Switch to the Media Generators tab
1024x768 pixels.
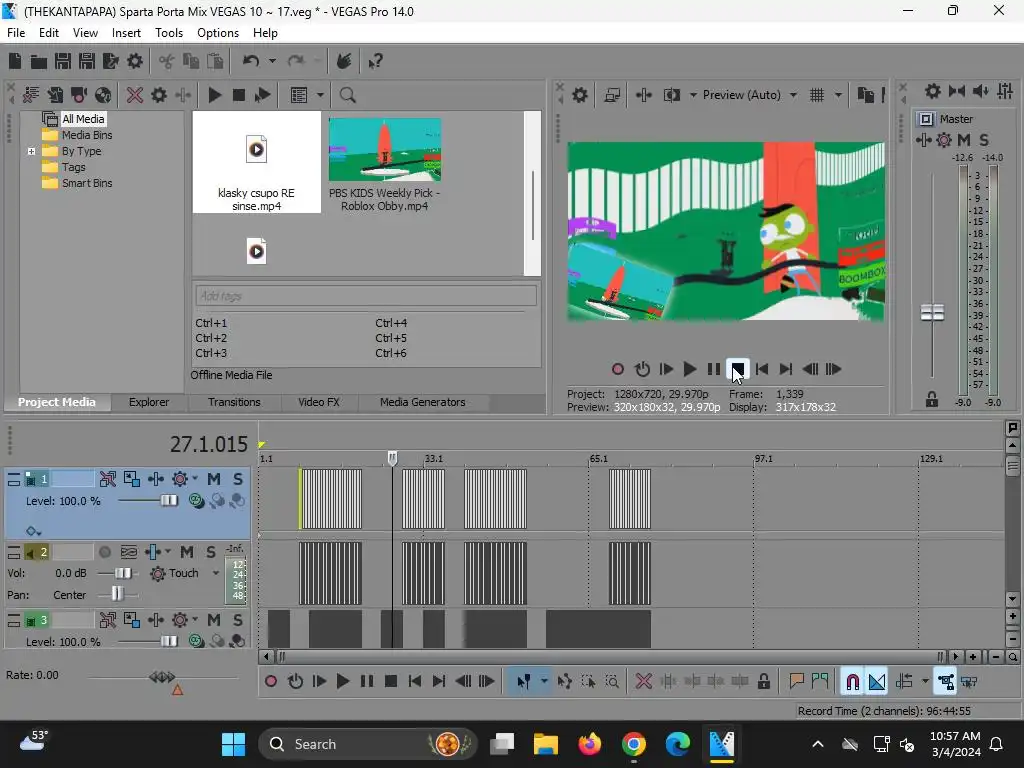point(423,402)
